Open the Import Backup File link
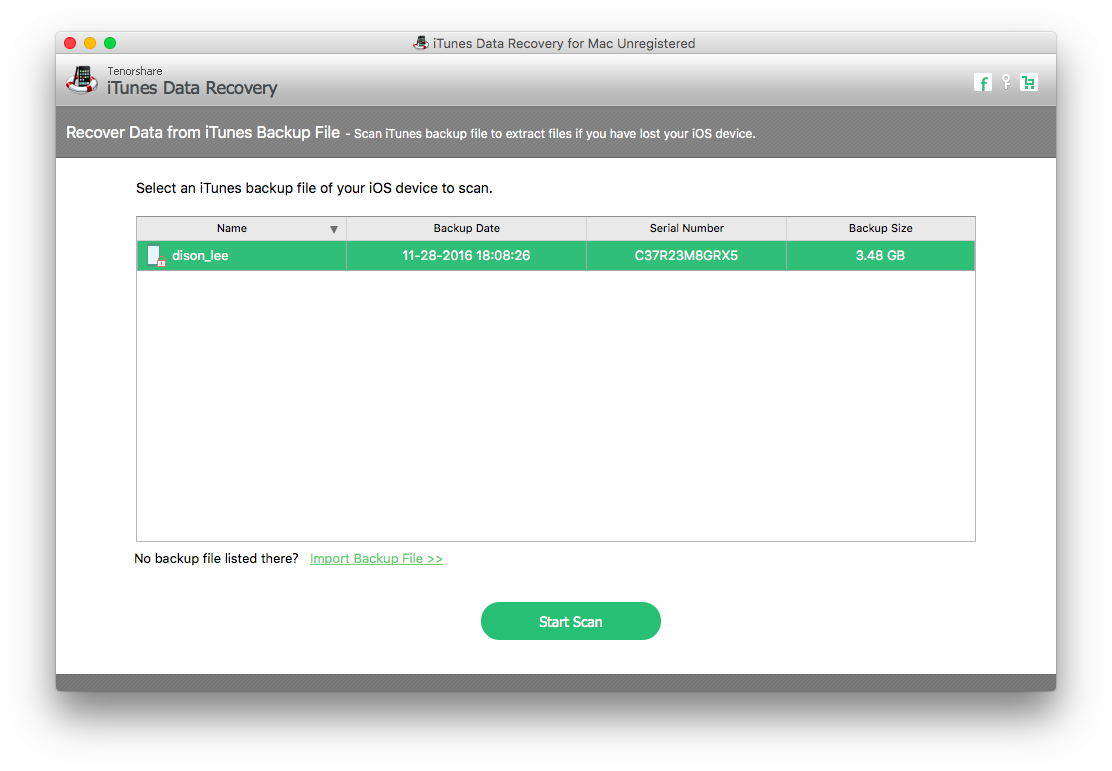The width and height of the screenshot is (1112, 771). [377, 559]
